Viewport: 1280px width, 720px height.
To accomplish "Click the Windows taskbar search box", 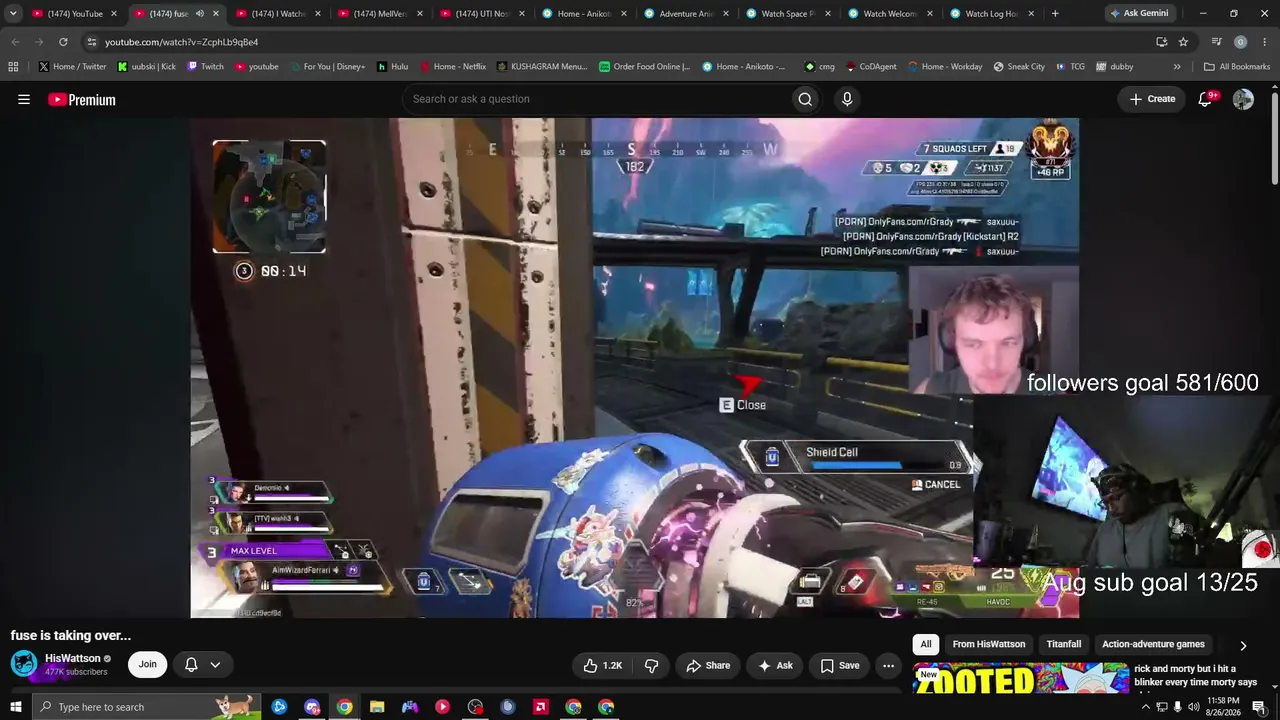I will [x=146, y=707].
